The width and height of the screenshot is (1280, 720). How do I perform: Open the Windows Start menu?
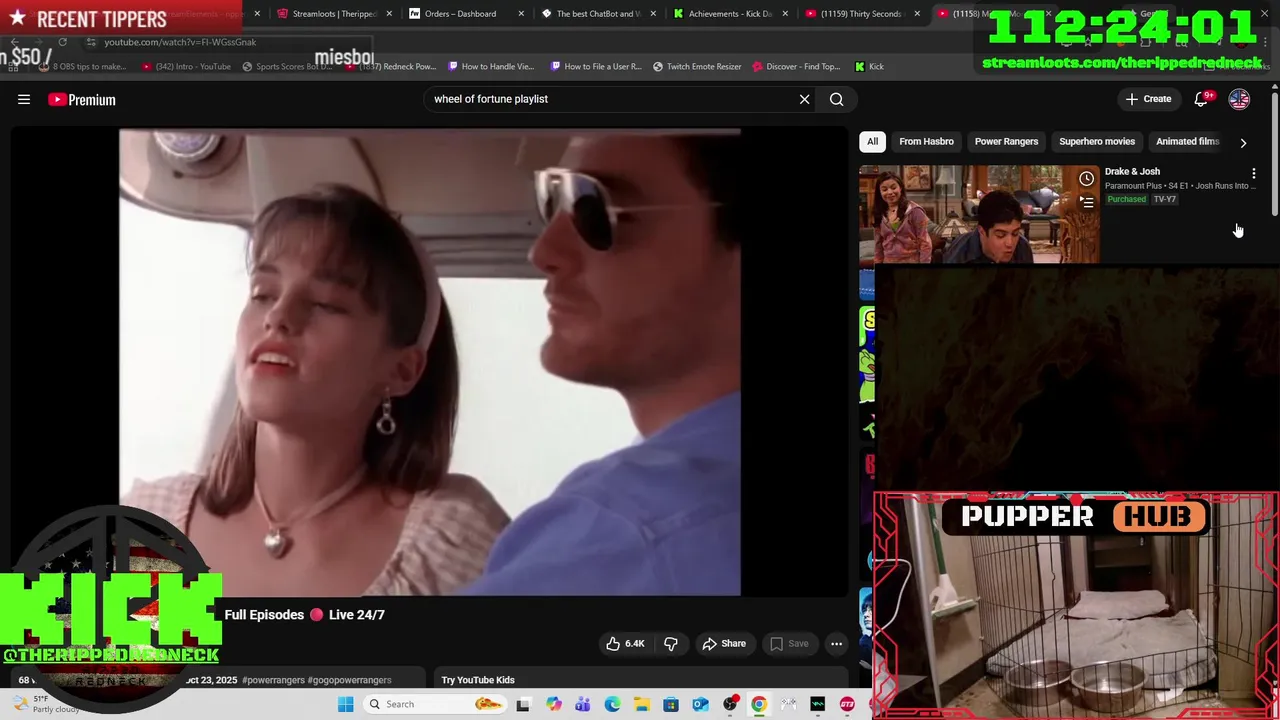pyautogui.click(x=345, y=704)
